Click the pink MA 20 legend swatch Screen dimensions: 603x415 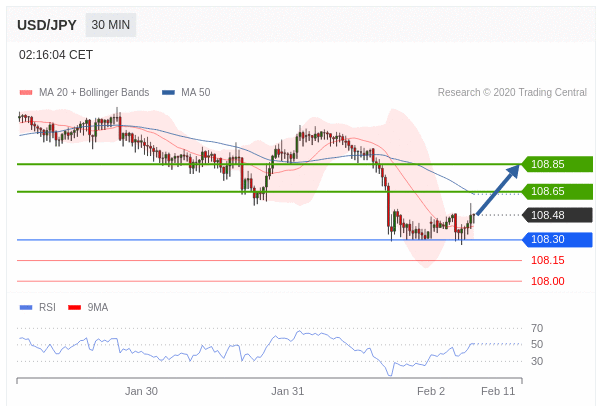point(26,92)
